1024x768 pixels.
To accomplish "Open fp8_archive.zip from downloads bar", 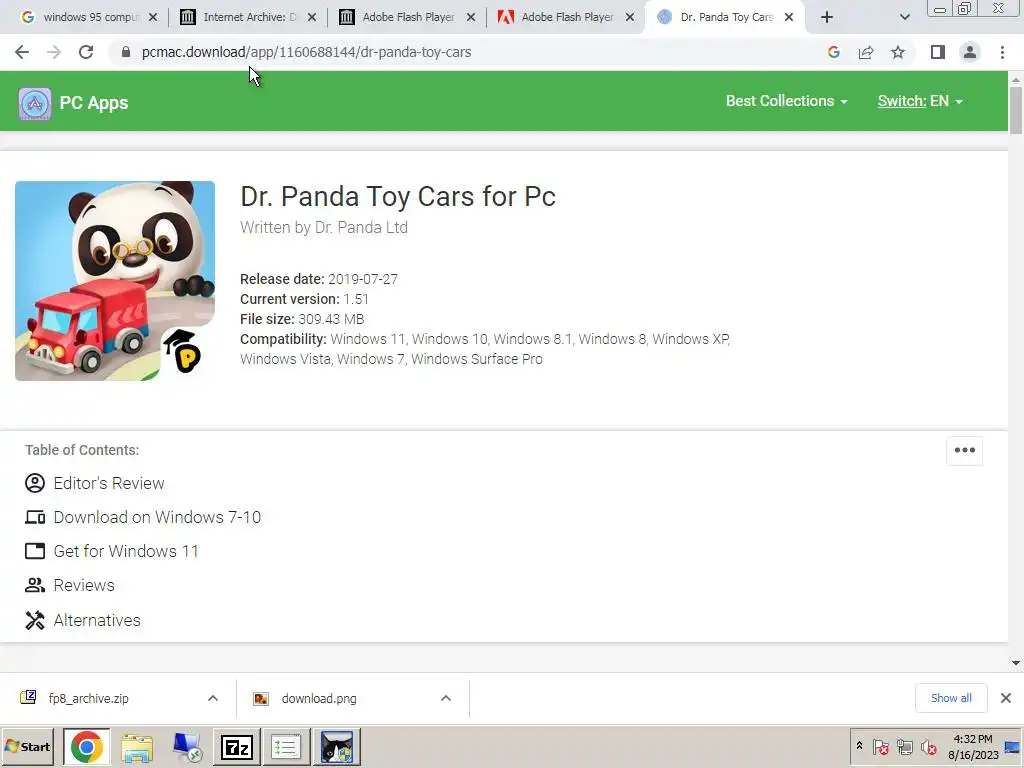I will point(88,698).
